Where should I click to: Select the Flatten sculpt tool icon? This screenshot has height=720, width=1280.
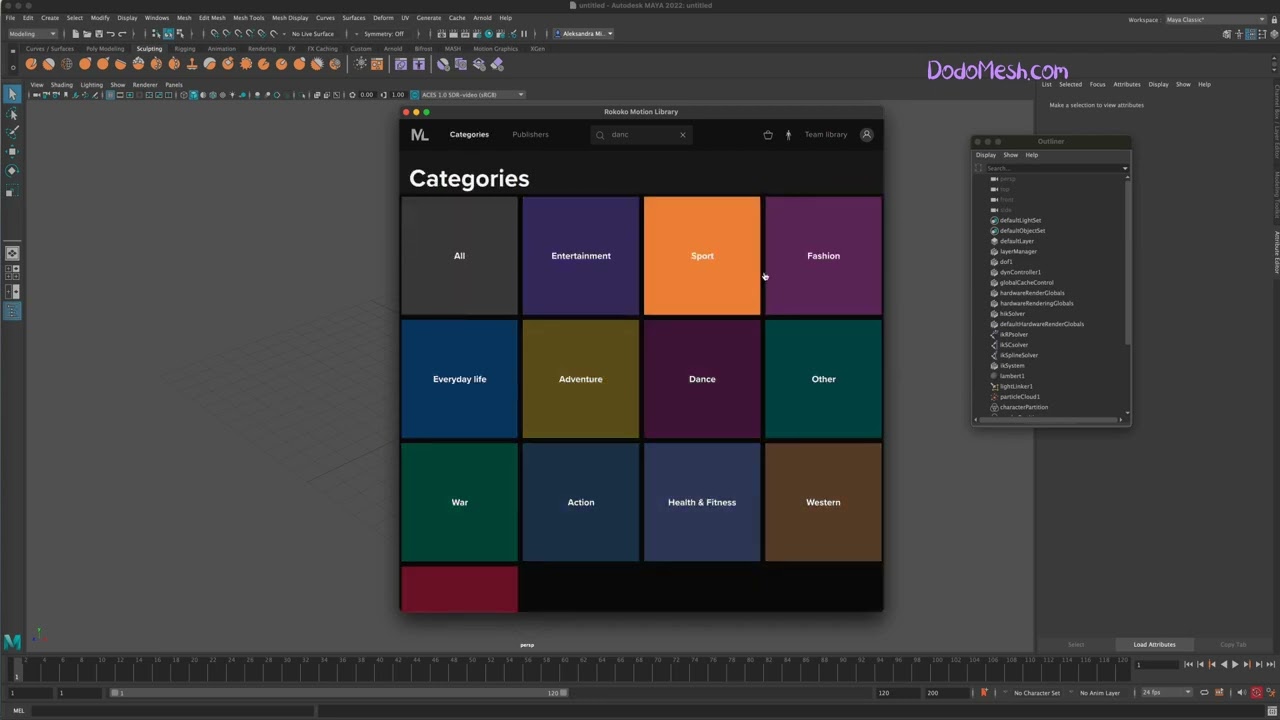(121, 64)
